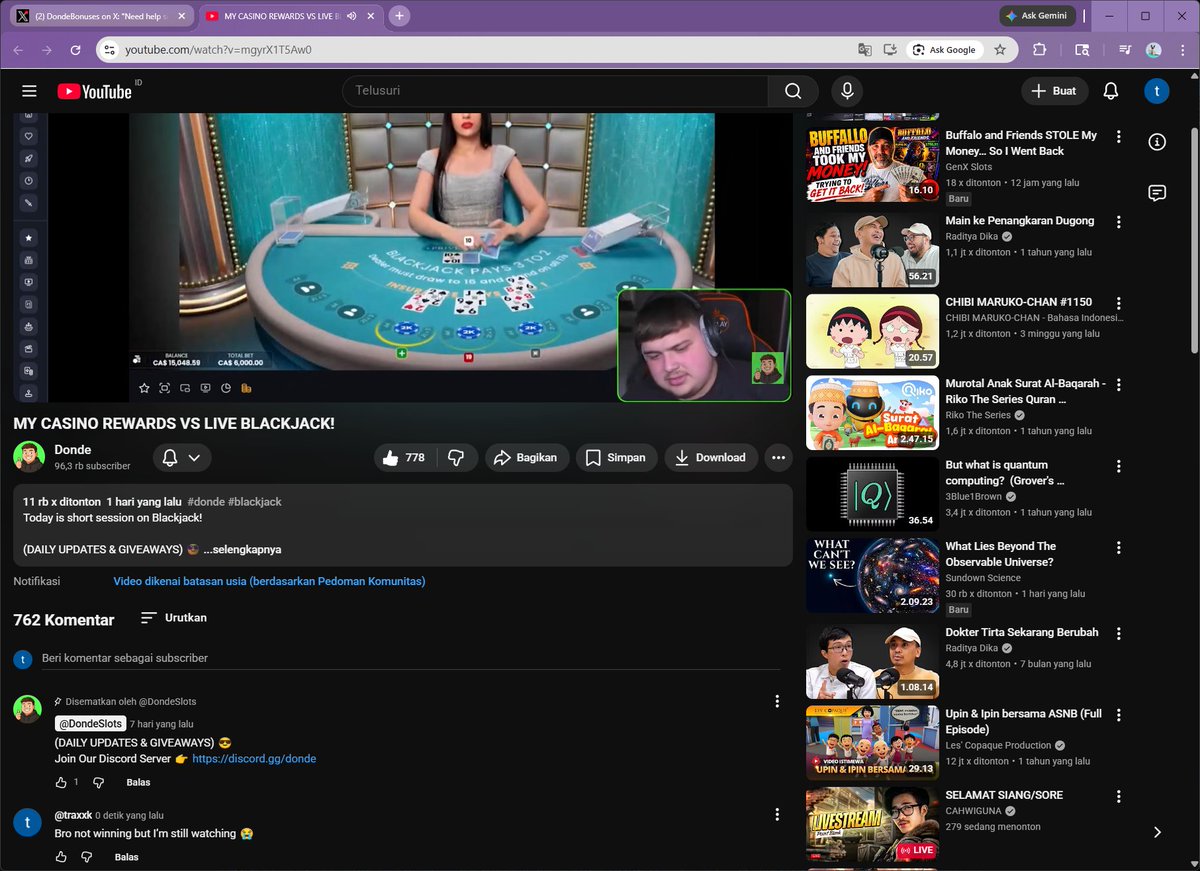Image resolution: width=1200 pixels, height=871 pixels.
Task: Open options for Main ke Penangkaran Dugong
Action: pos(1119,222)
